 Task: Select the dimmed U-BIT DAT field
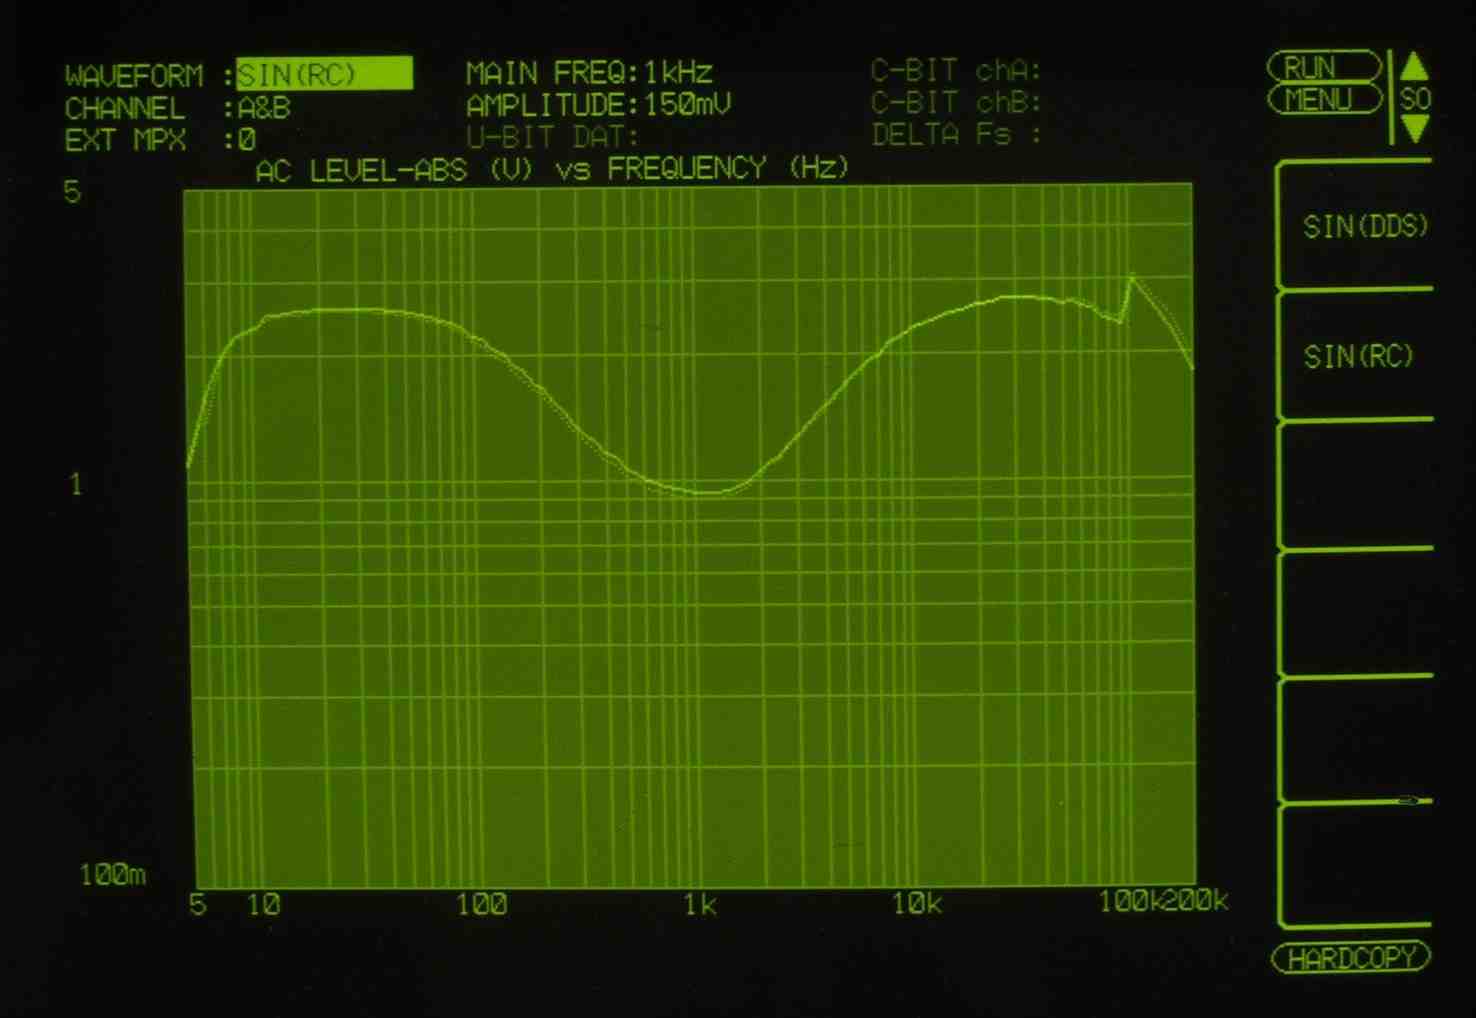click(552, 137)
